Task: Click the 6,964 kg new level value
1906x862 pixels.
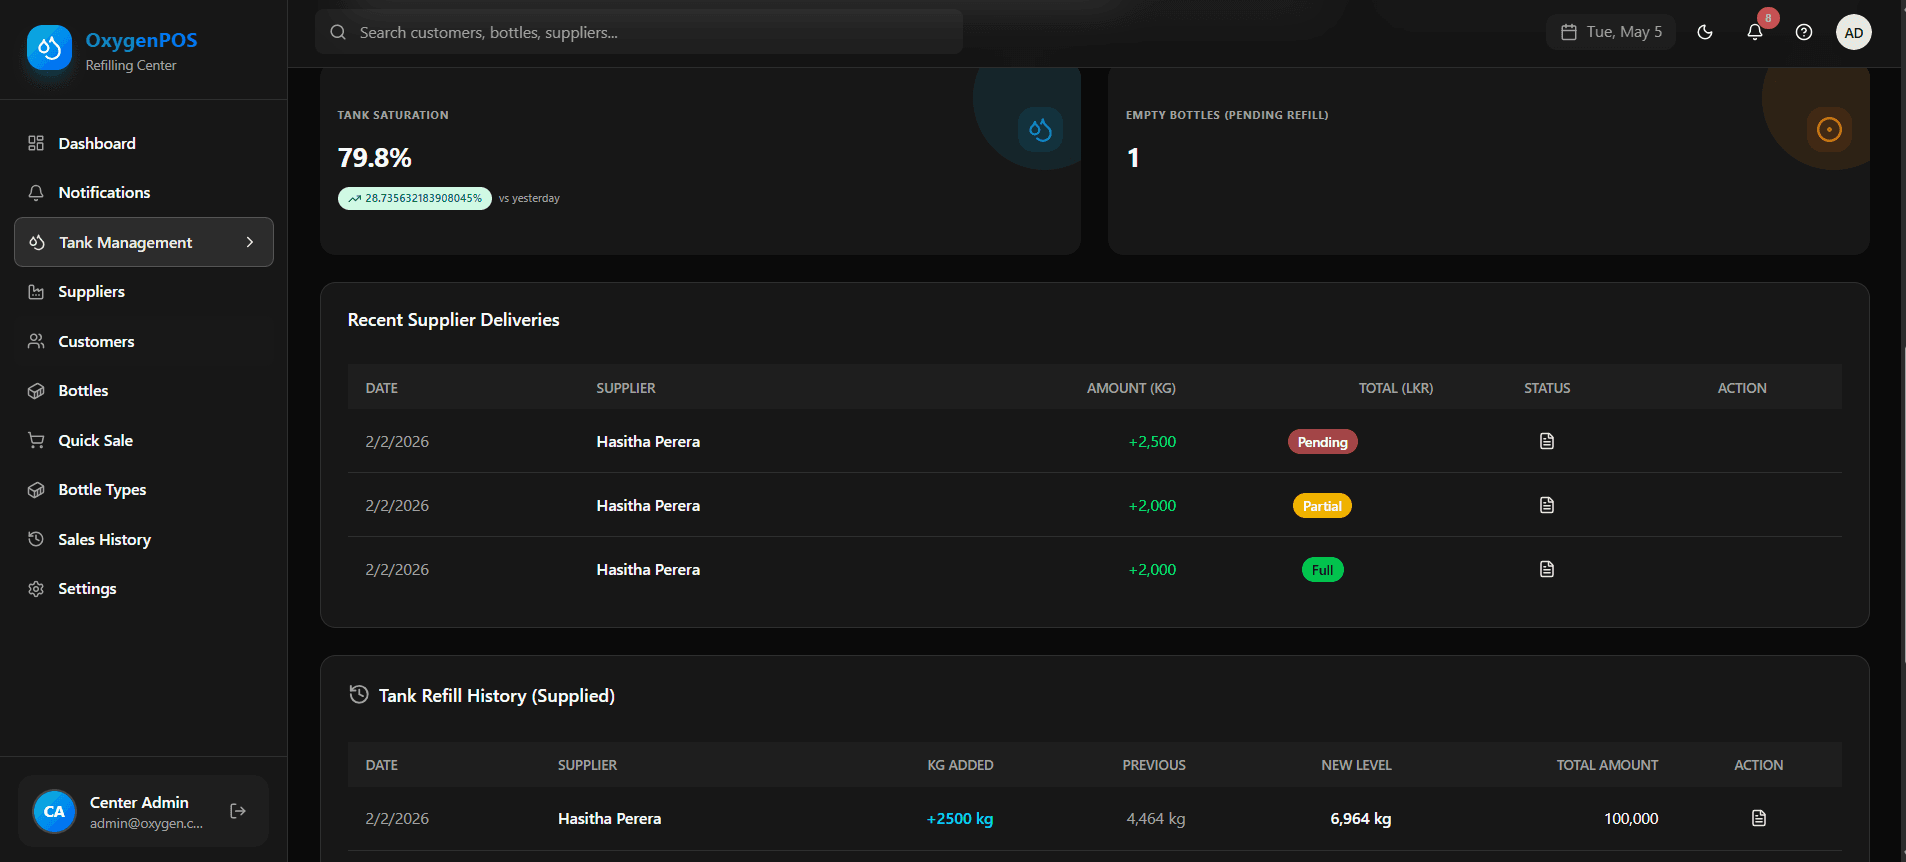Action: pos(1361,818)
